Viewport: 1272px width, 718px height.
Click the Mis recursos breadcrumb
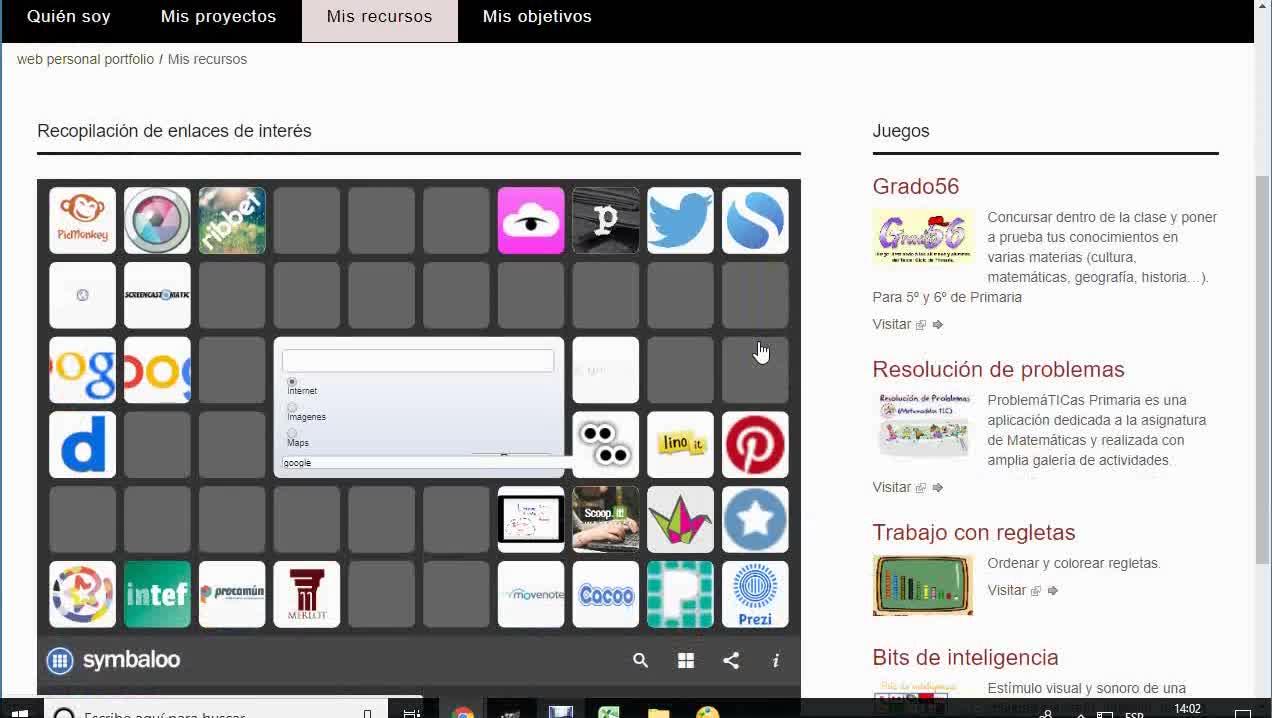coord(207,59)
